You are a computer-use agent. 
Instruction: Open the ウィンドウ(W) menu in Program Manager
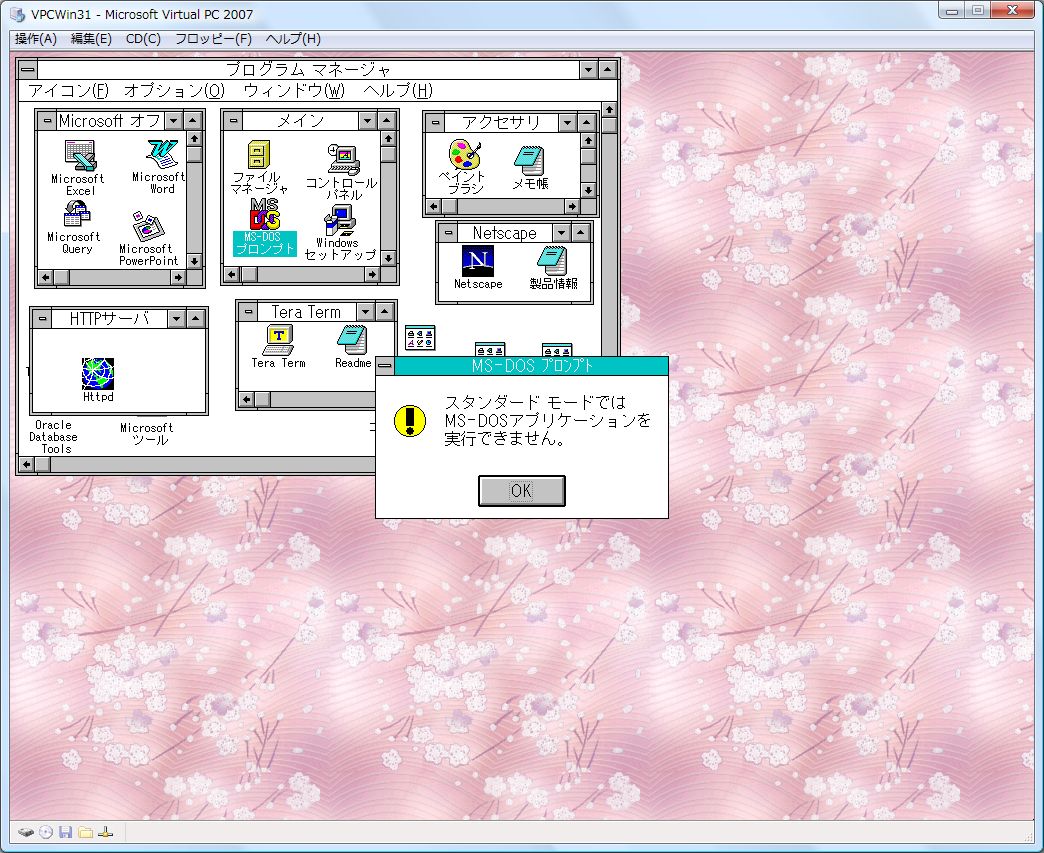click(294, 91)
